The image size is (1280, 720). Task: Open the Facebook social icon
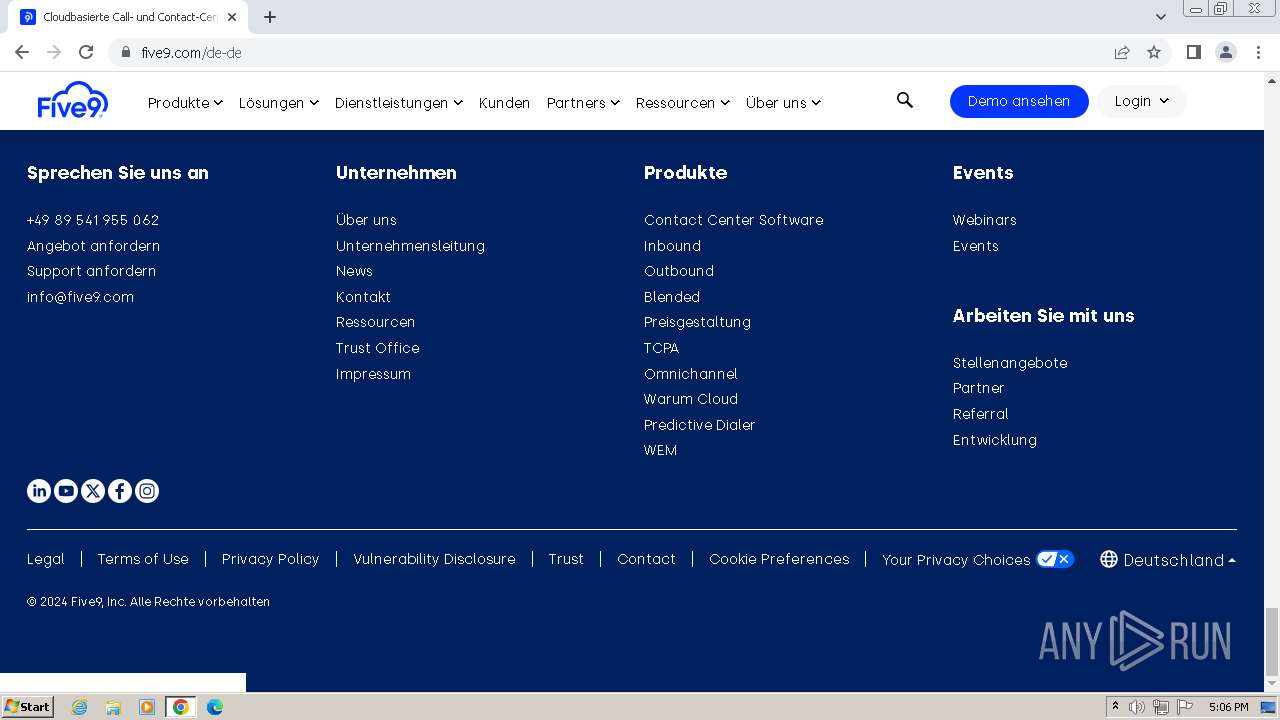point(120,491)
